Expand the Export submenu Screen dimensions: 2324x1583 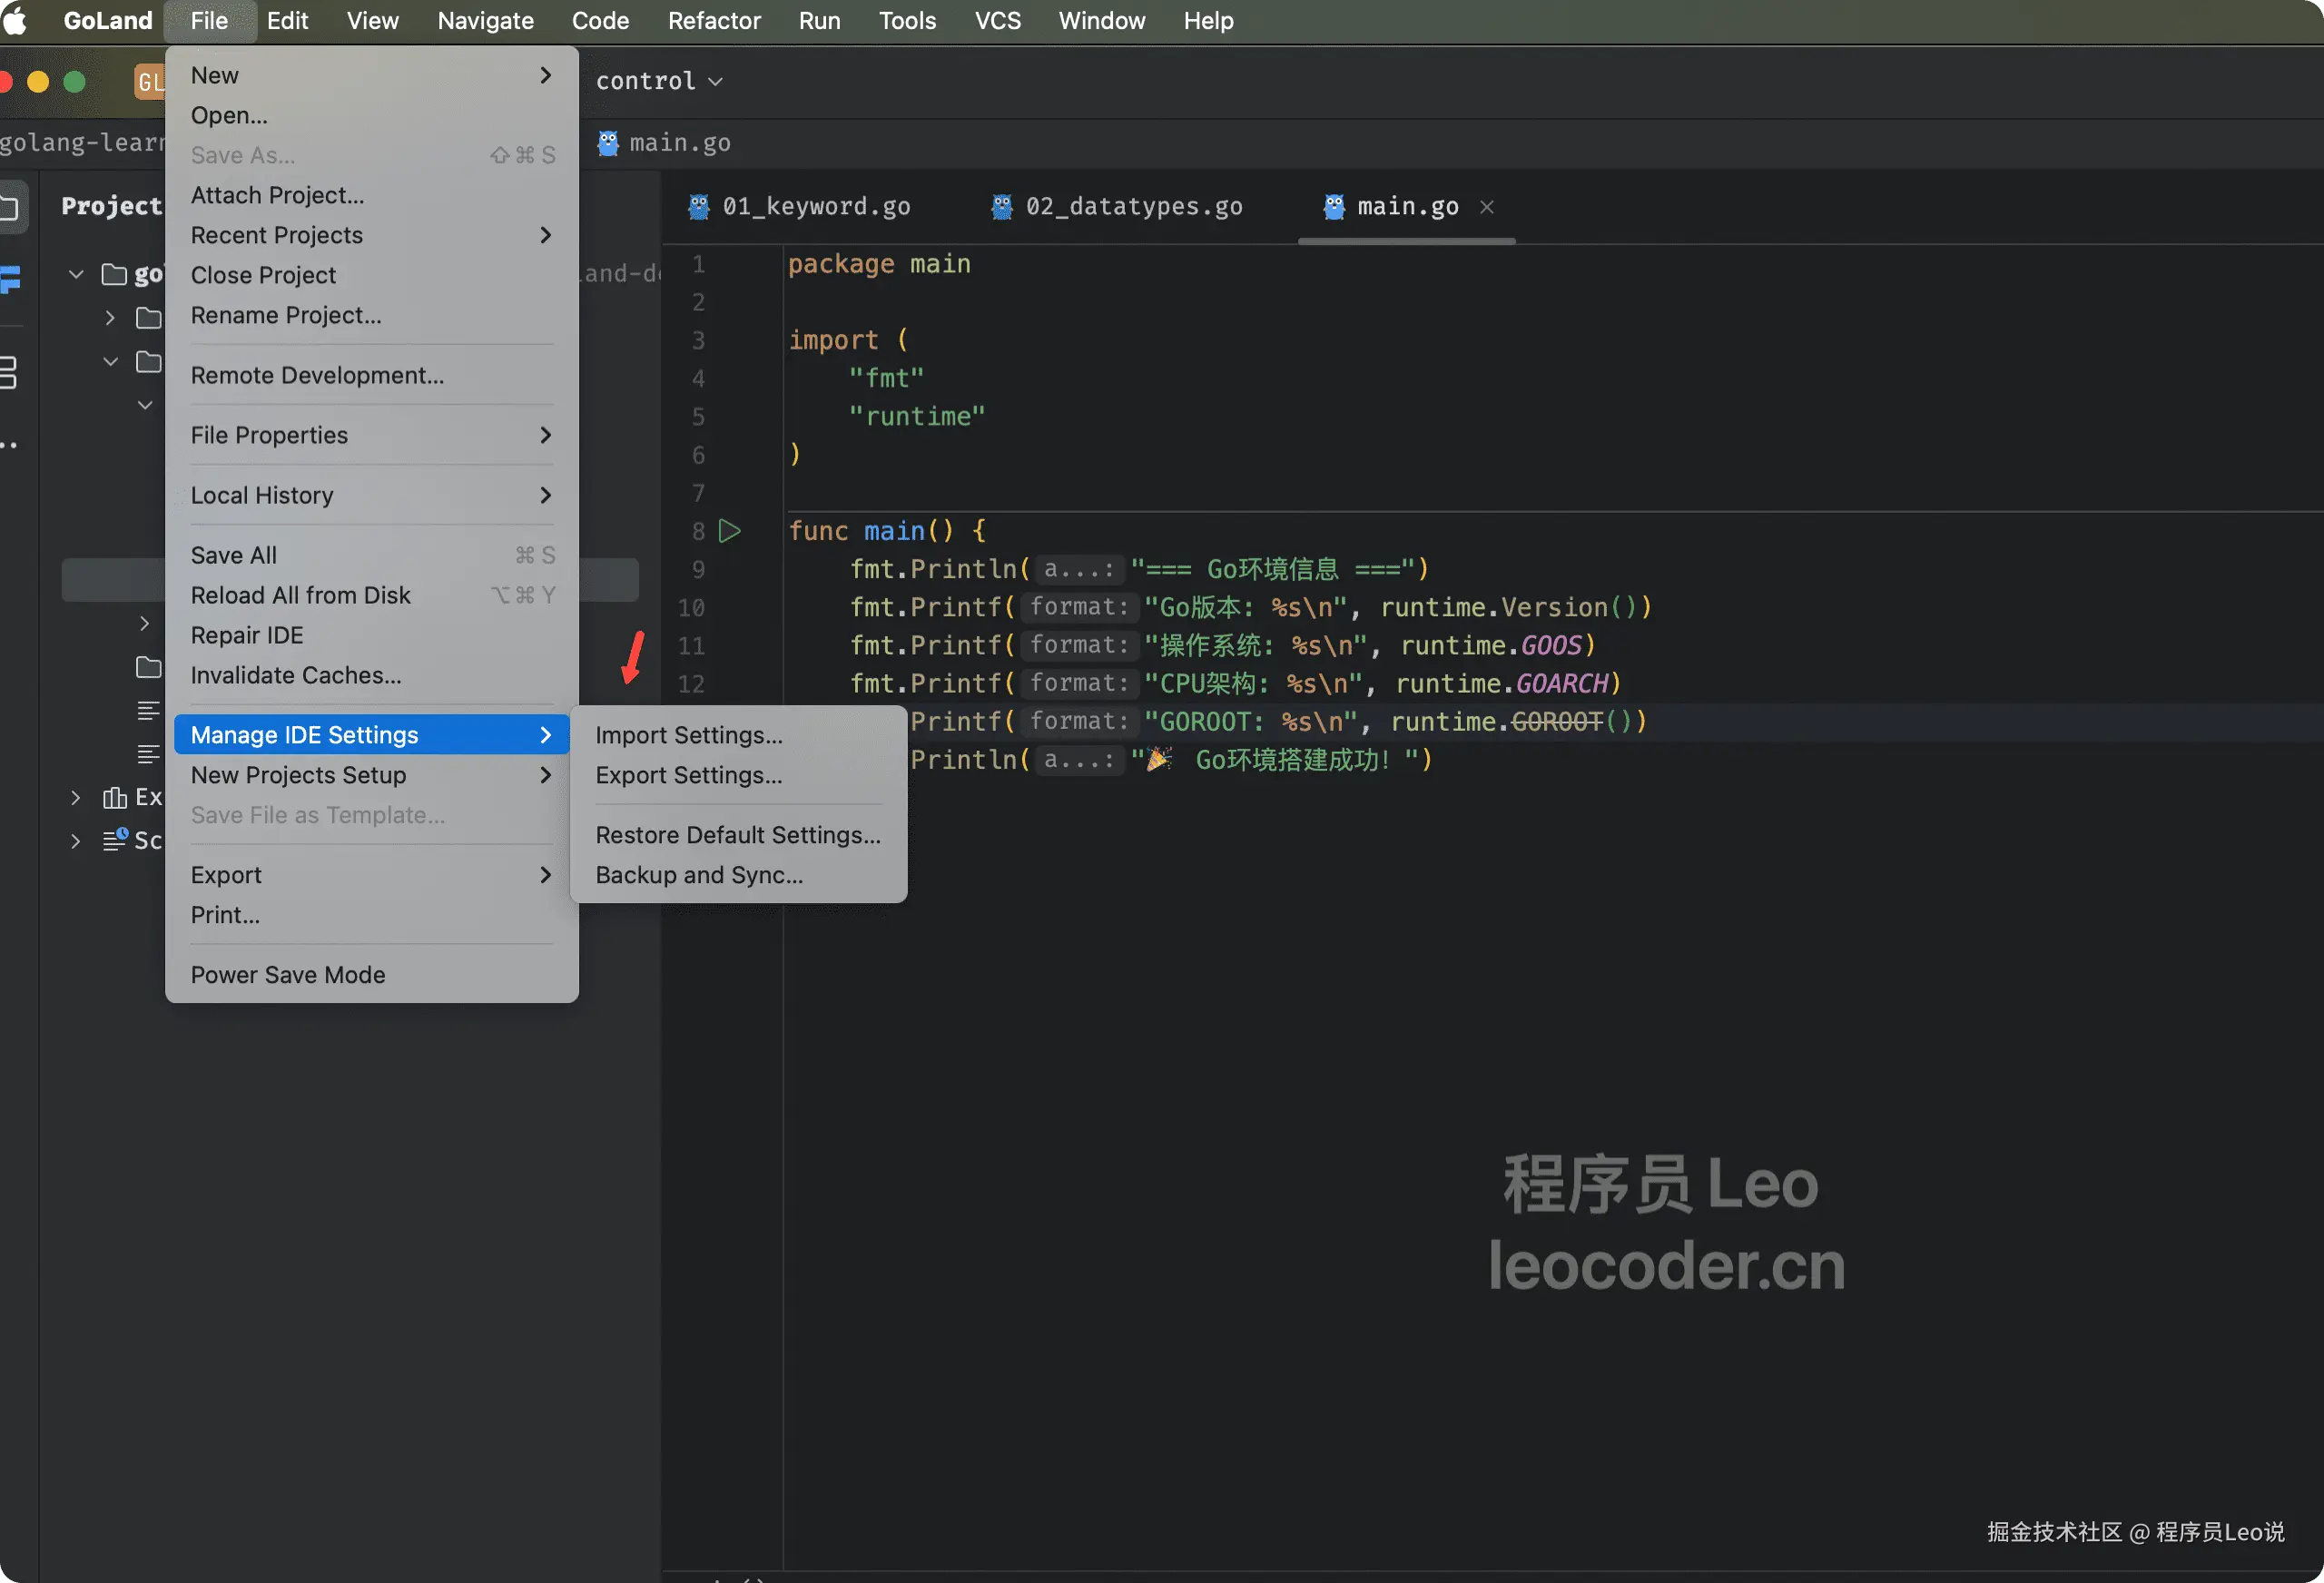[371, 875]
